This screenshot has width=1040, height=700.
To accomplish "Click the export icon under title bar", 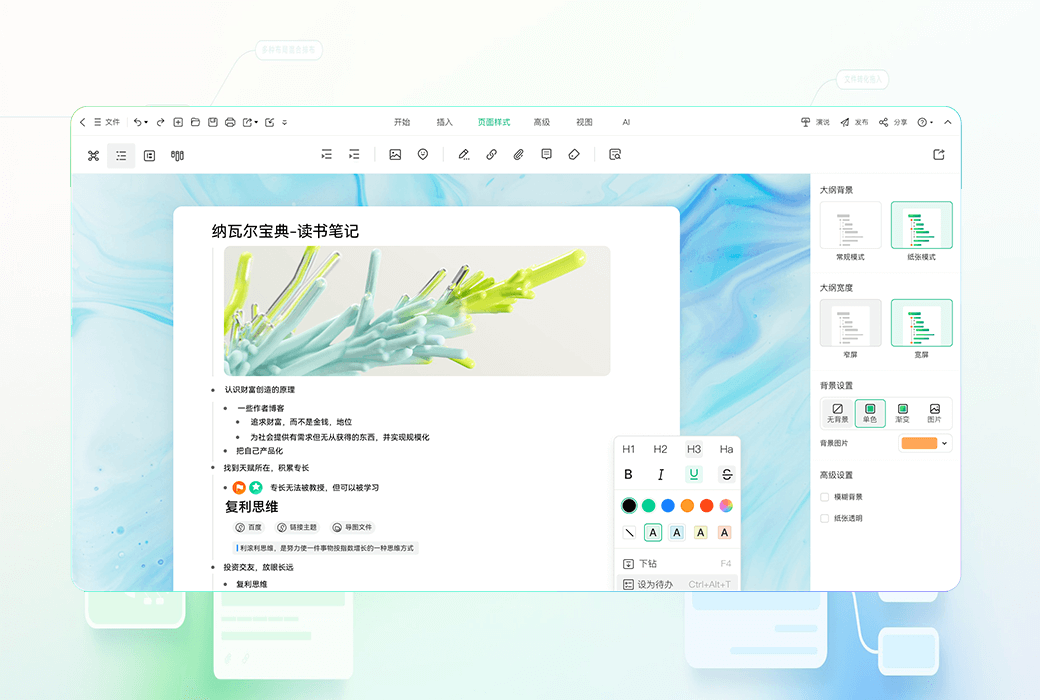I will click(x=939, y=155).
